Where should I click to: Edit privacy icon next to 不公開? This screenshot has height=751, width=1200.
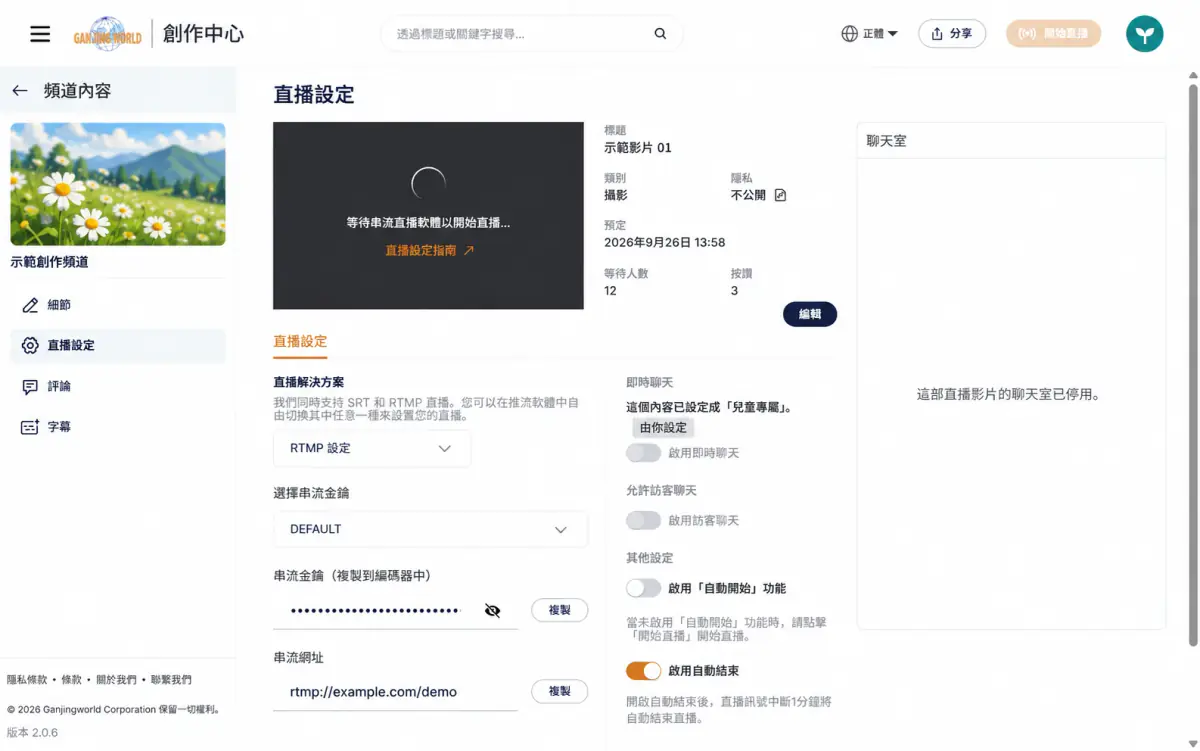[781, 195]
